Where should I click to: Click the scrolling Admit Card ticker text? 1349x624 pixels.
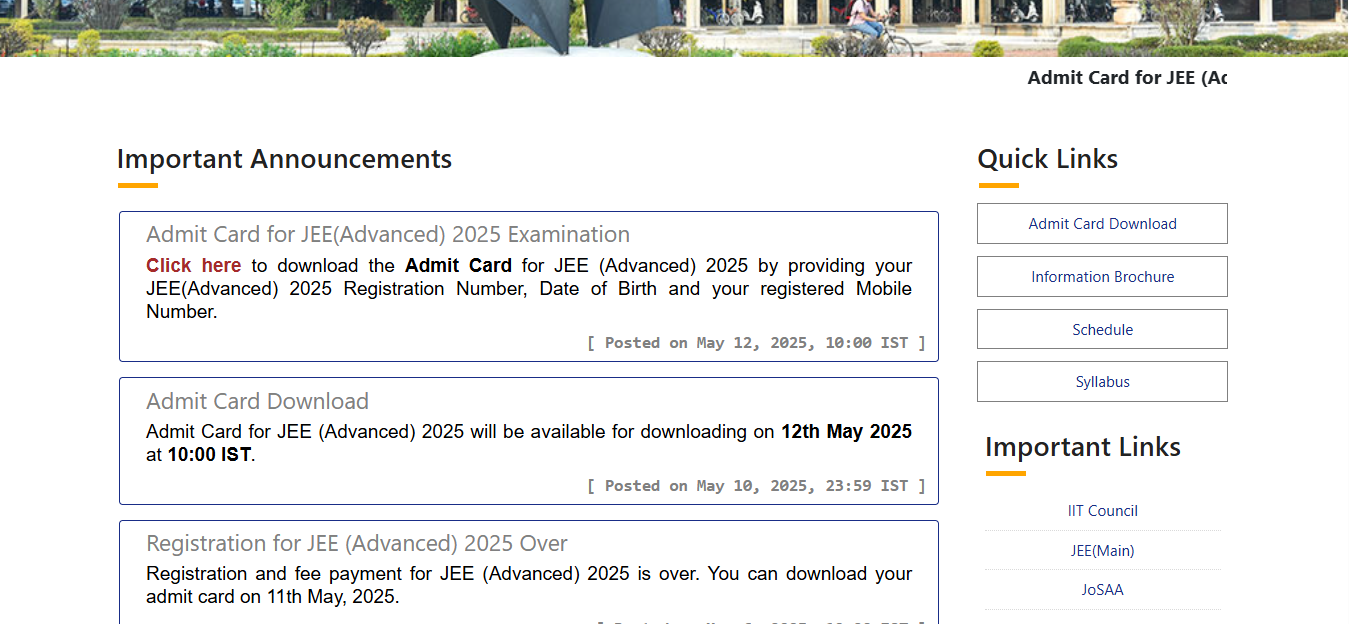tap(1126, 77)
